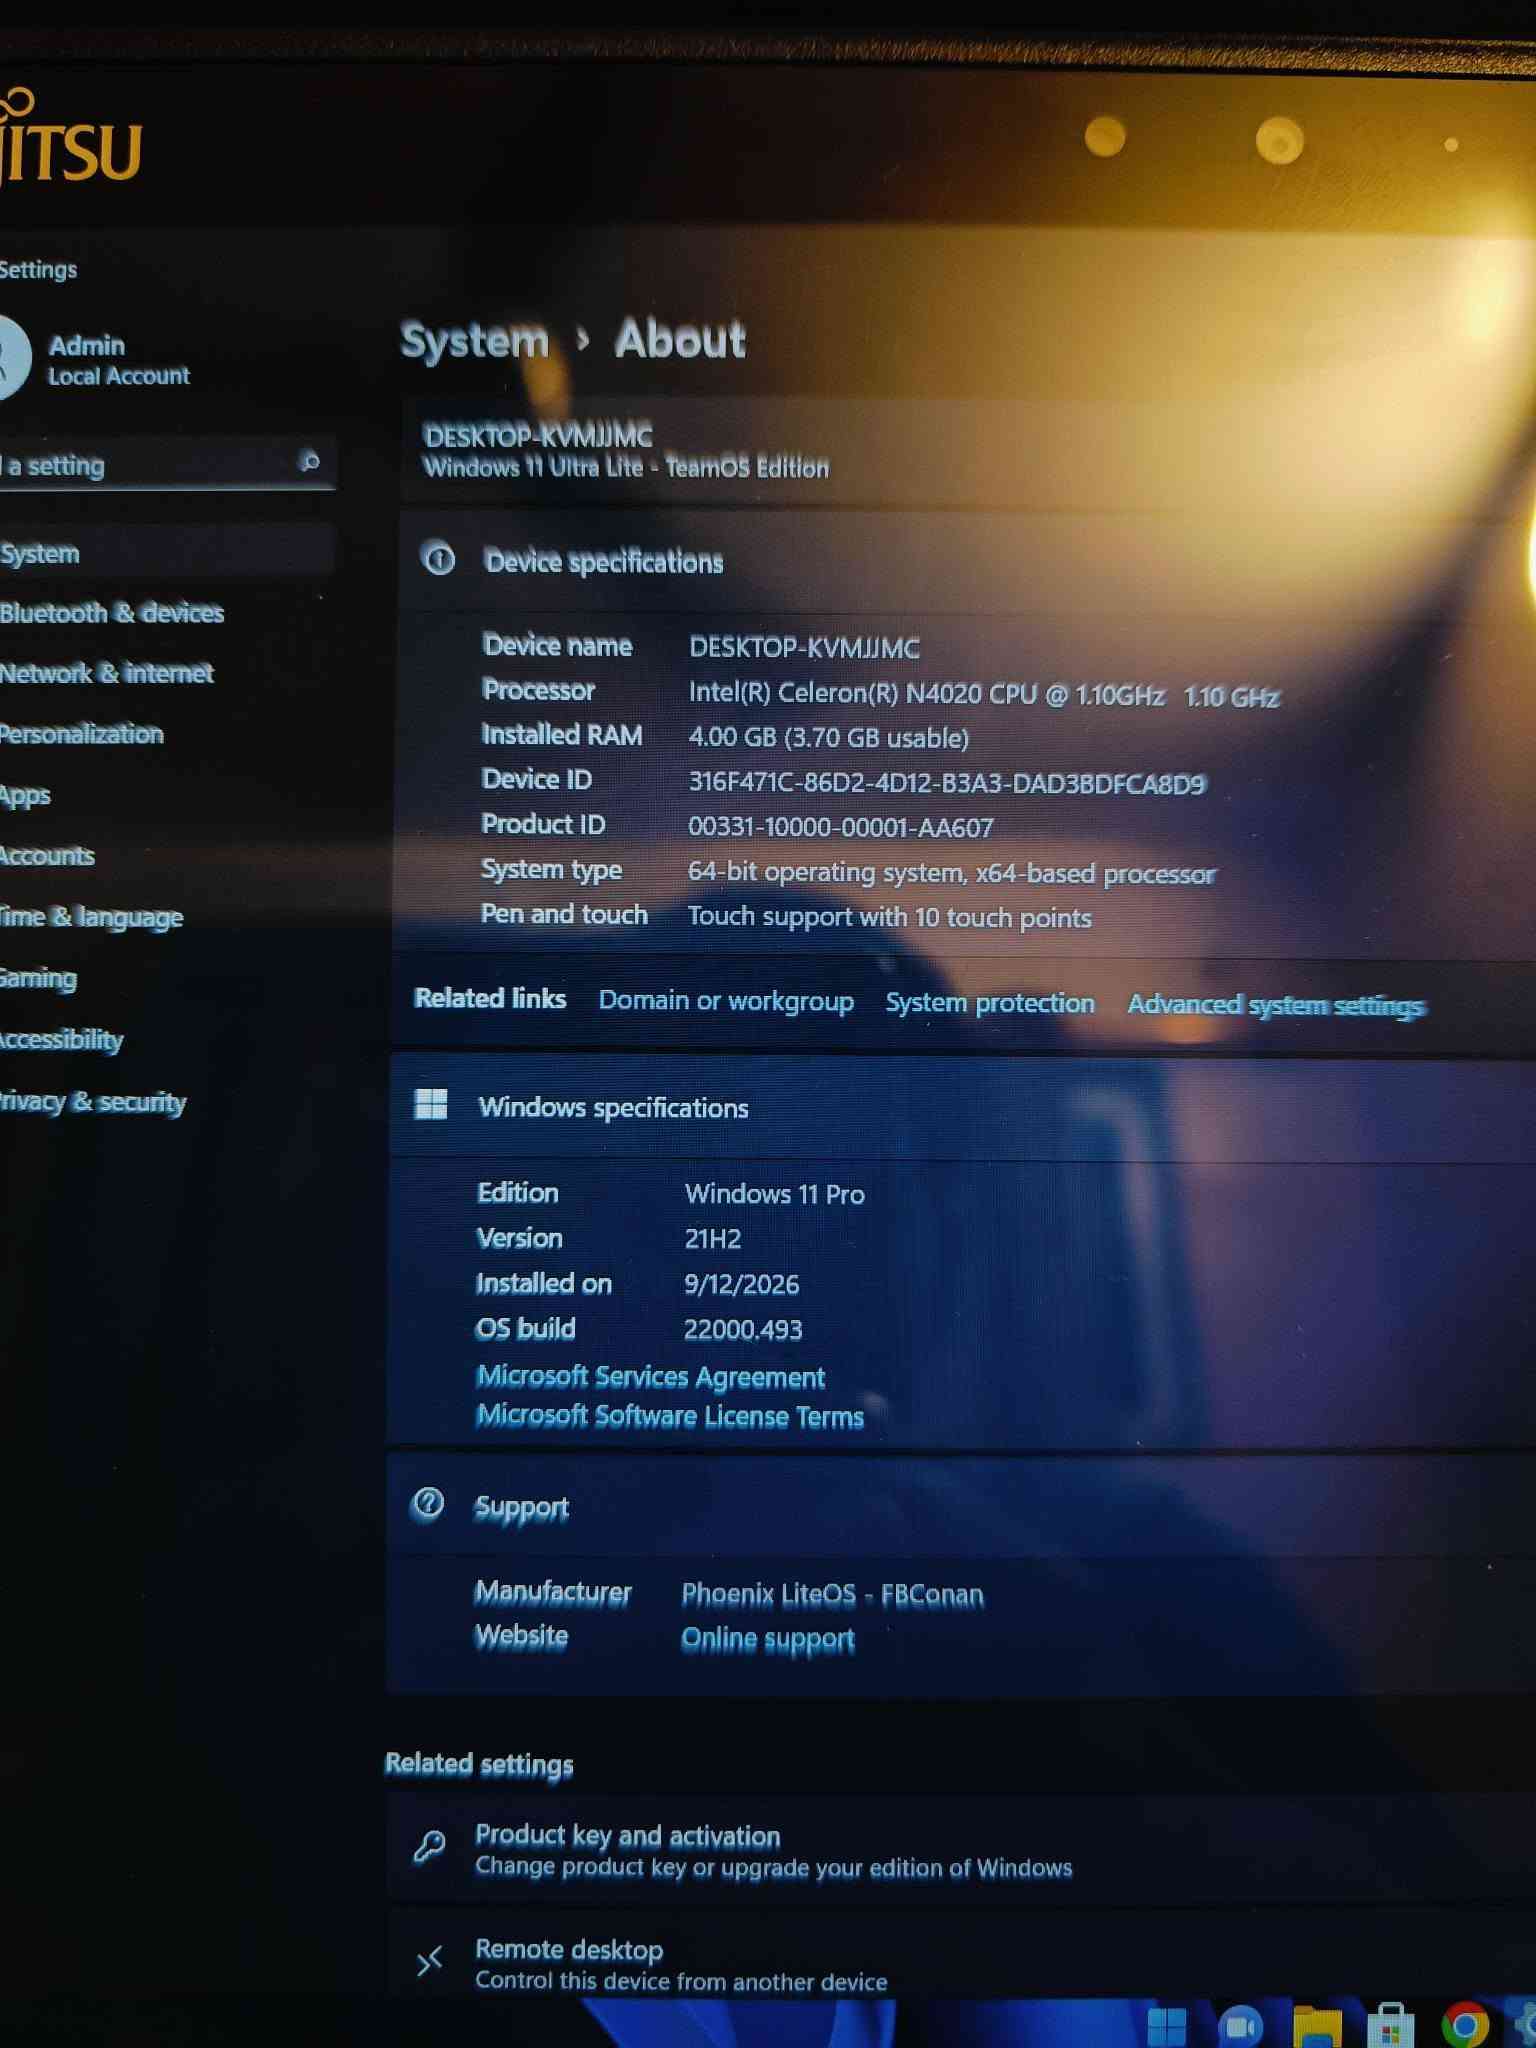This screenshot has width=1536, height=2048.
Task: Open Microsoft Store from the taskbar
Action: (x=1390, y=2026)
